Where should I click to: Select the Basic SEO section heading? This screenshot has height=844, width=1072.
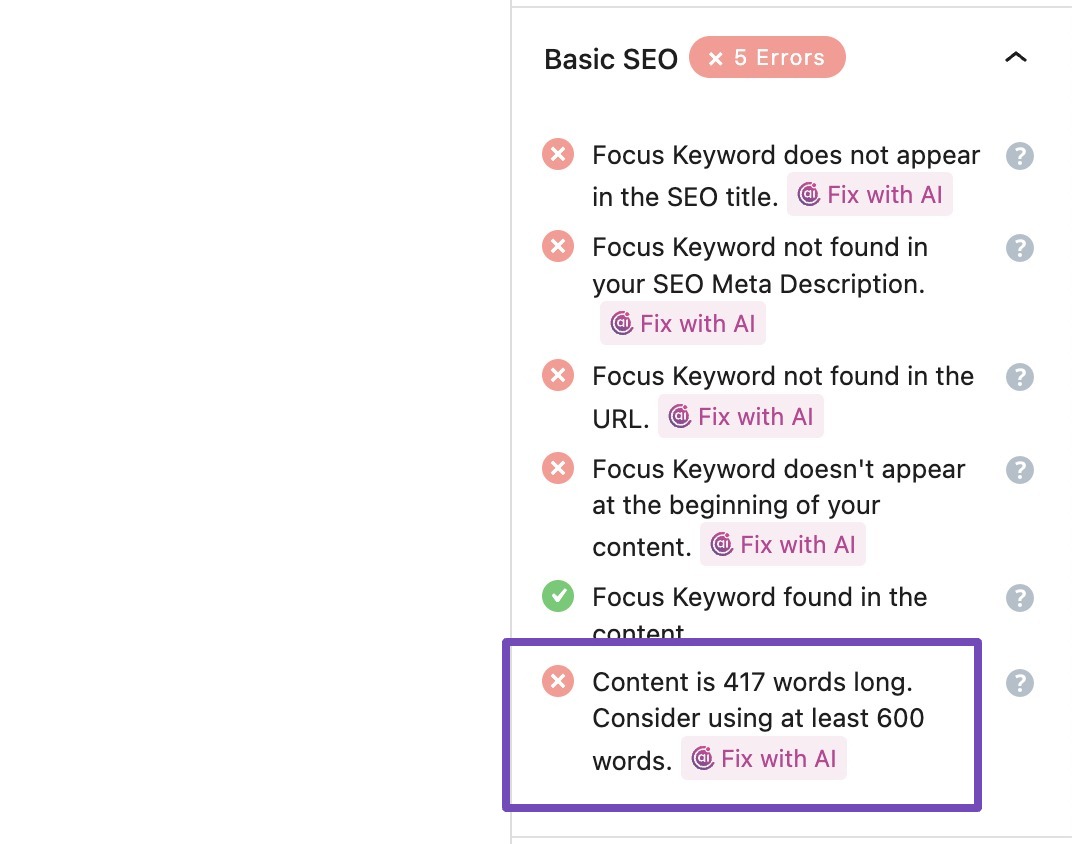click(x=611, y=59)
